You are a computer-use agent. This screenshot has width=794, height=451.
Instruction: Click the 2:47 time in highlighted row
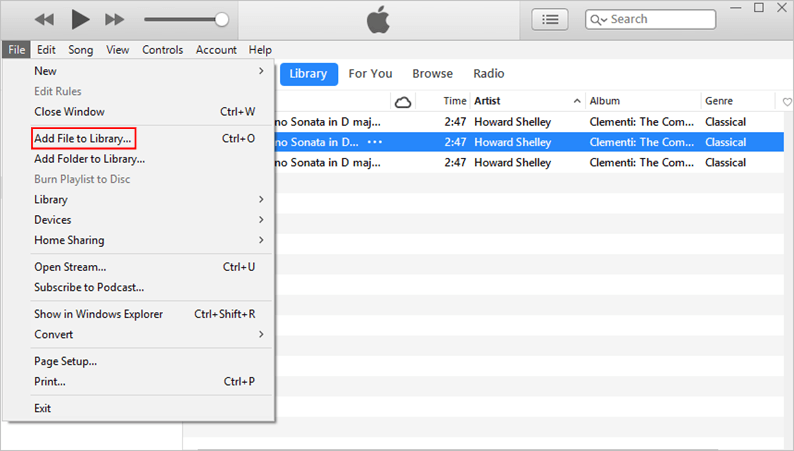455,142
